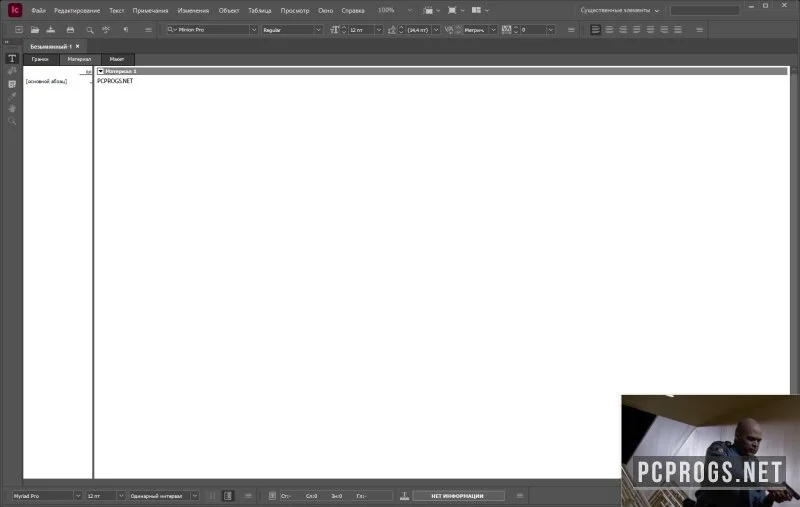Open the view options icon in app bar
Screen dimensions: 800x507
431,10
